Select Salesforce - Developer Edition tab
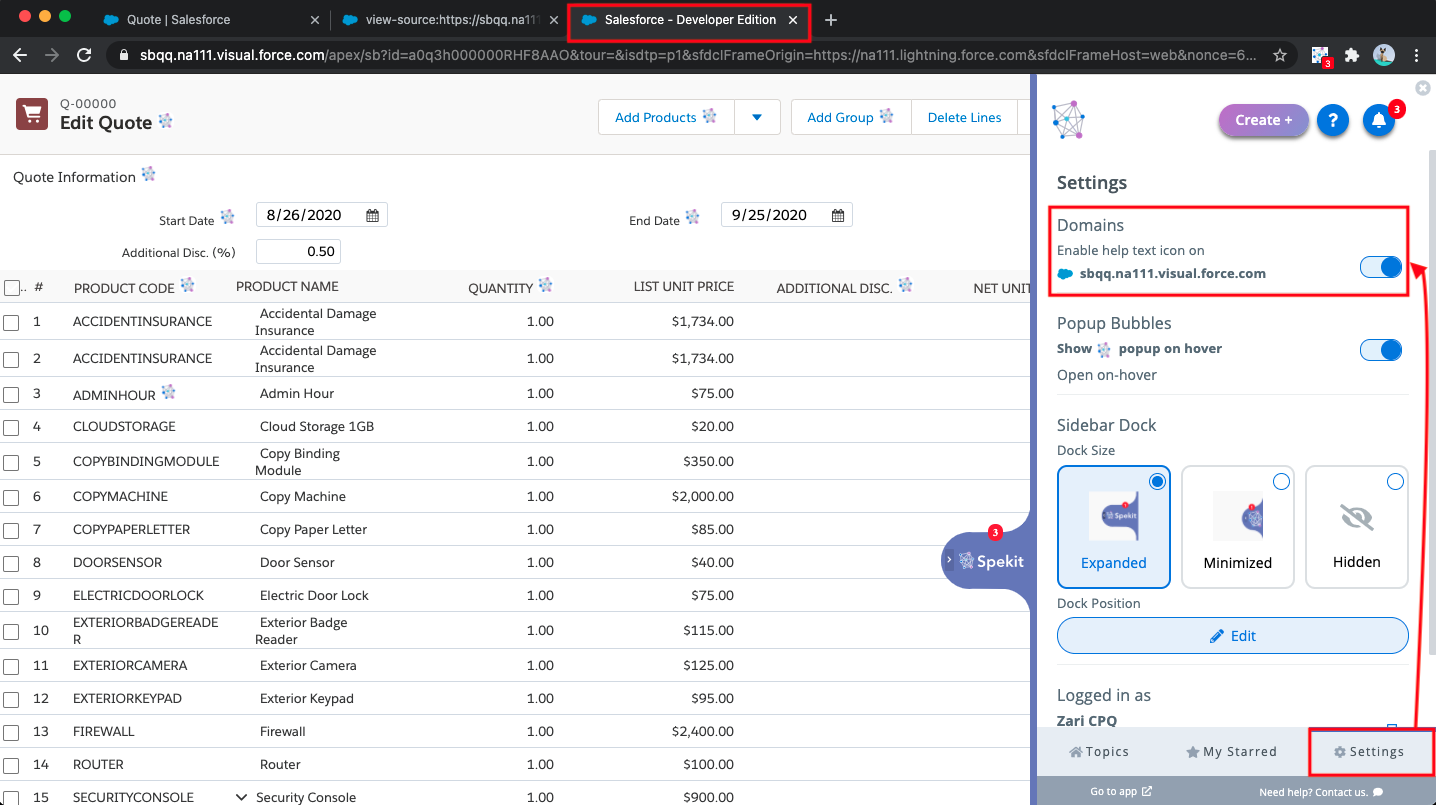The width and height of the screenshot is (1436, 805). 690,20
